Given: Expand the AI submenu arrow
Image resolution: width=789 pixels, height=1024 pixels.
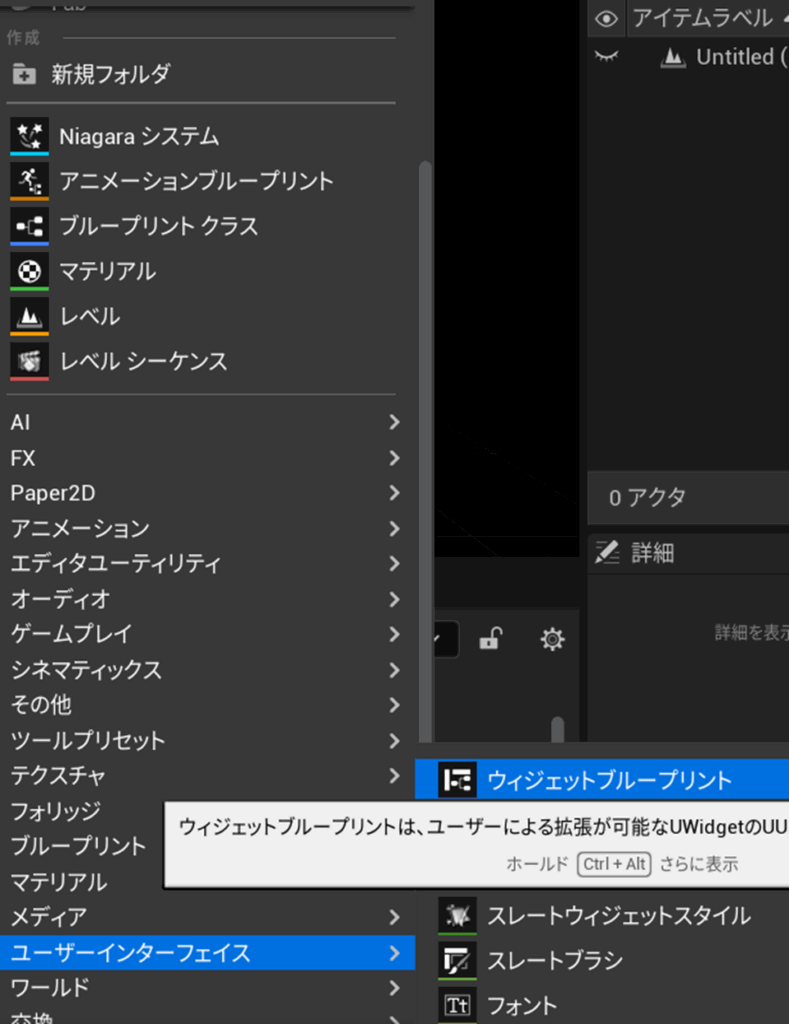Looking at the screenshot, I should click(x=394, y=422).
